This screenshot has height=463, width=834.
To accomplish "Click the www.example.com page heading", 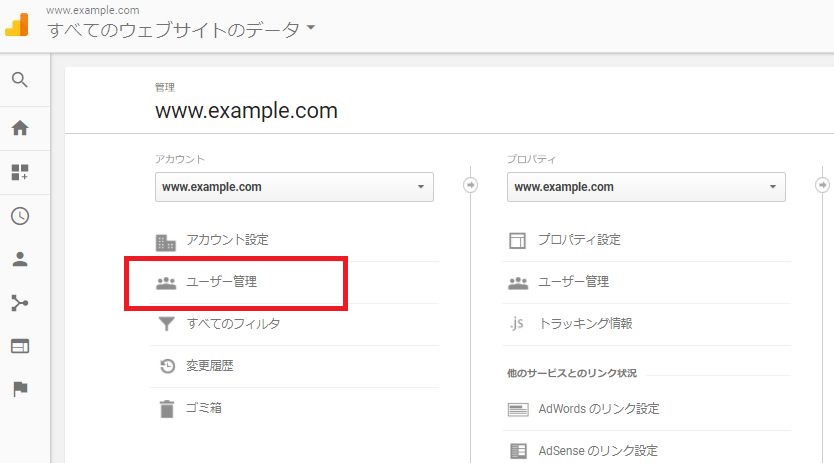I will [x=246, y=111].
